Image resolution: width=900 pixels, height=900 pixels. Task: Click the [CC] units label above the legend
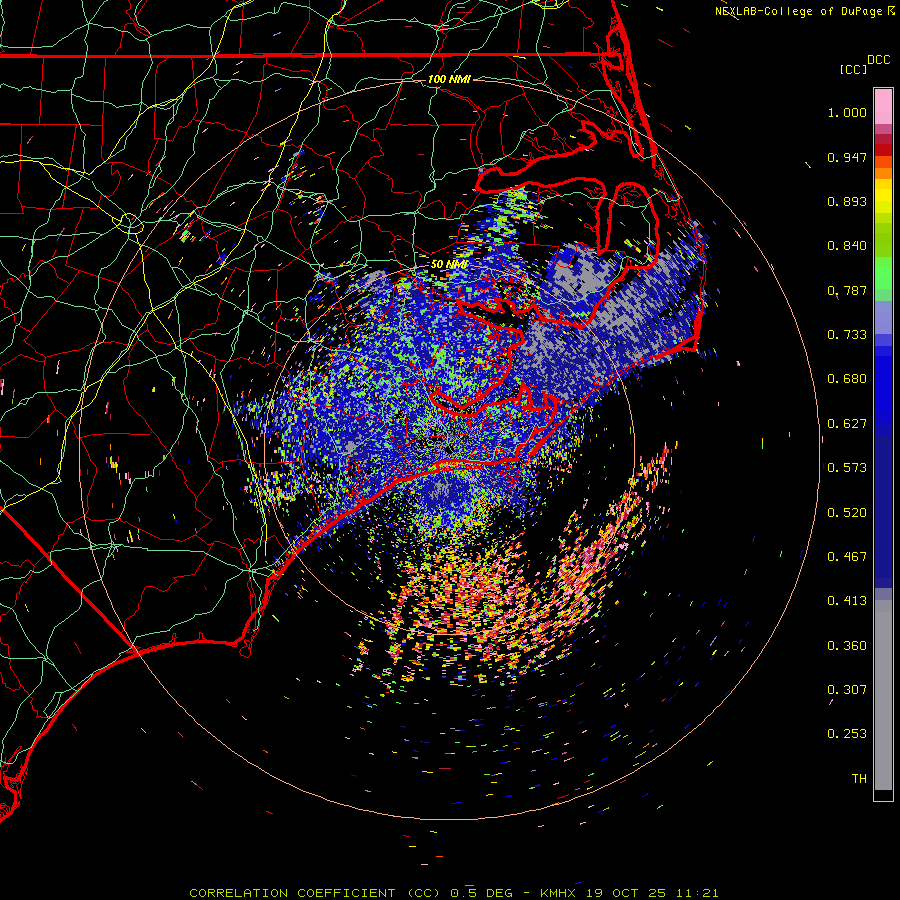tap(854, 69)
